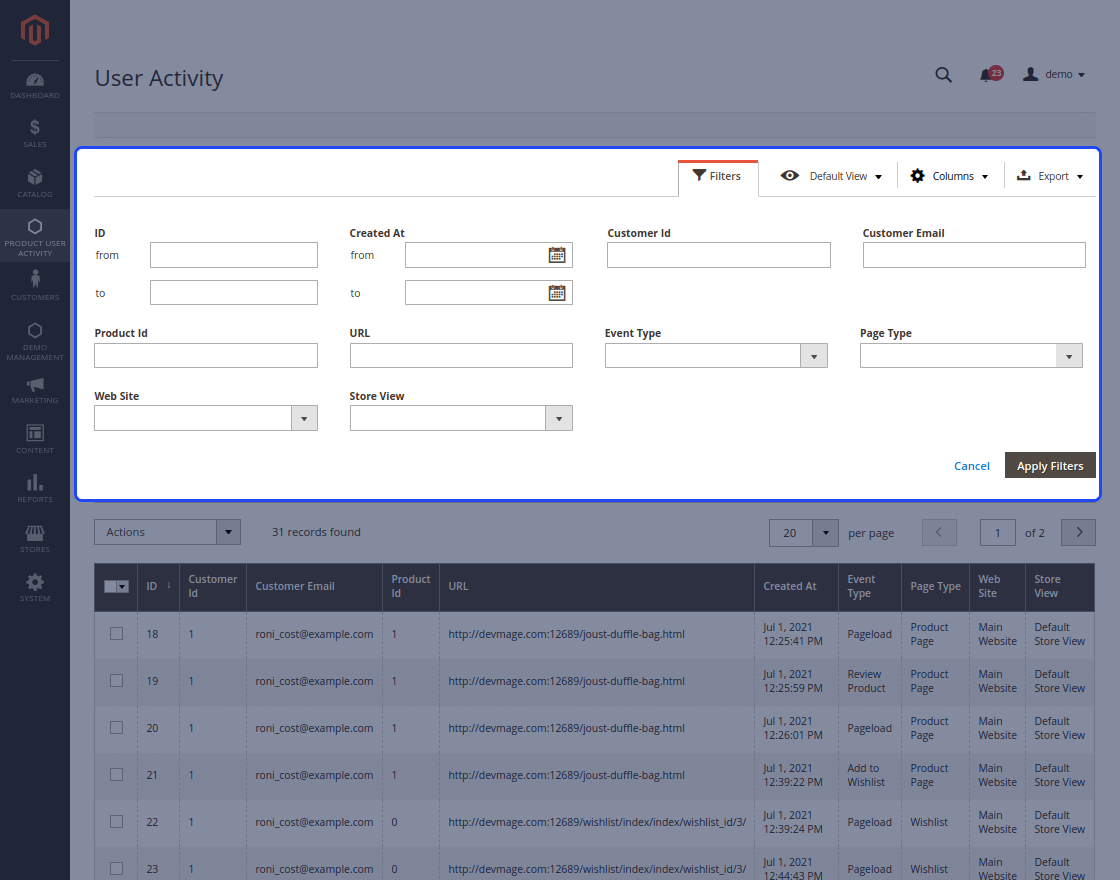Sort by the Page Type column header
The width and height of the screenshot is (1120, 880).
point(936,587)
